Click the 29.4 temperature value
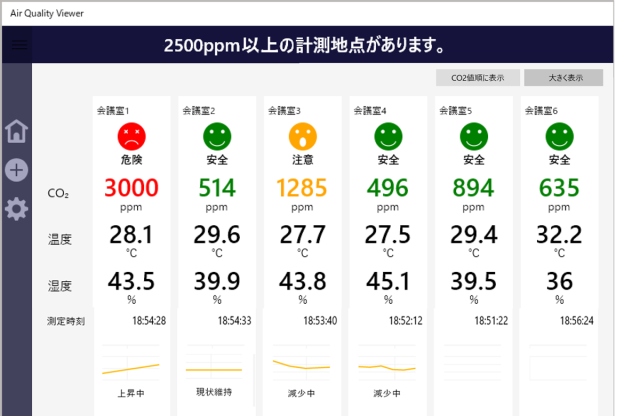The width and height of the screenshot is (640, 416). [x=474, y=235]
